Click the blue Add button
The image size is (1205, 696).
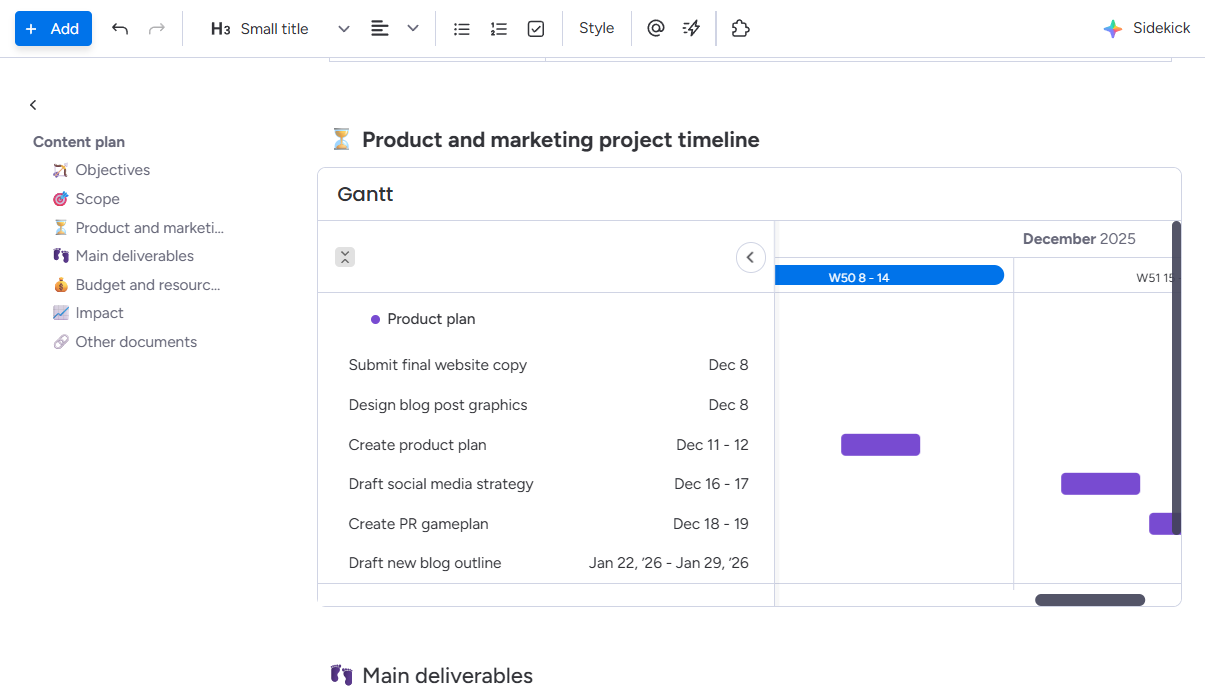coord(53,29)
